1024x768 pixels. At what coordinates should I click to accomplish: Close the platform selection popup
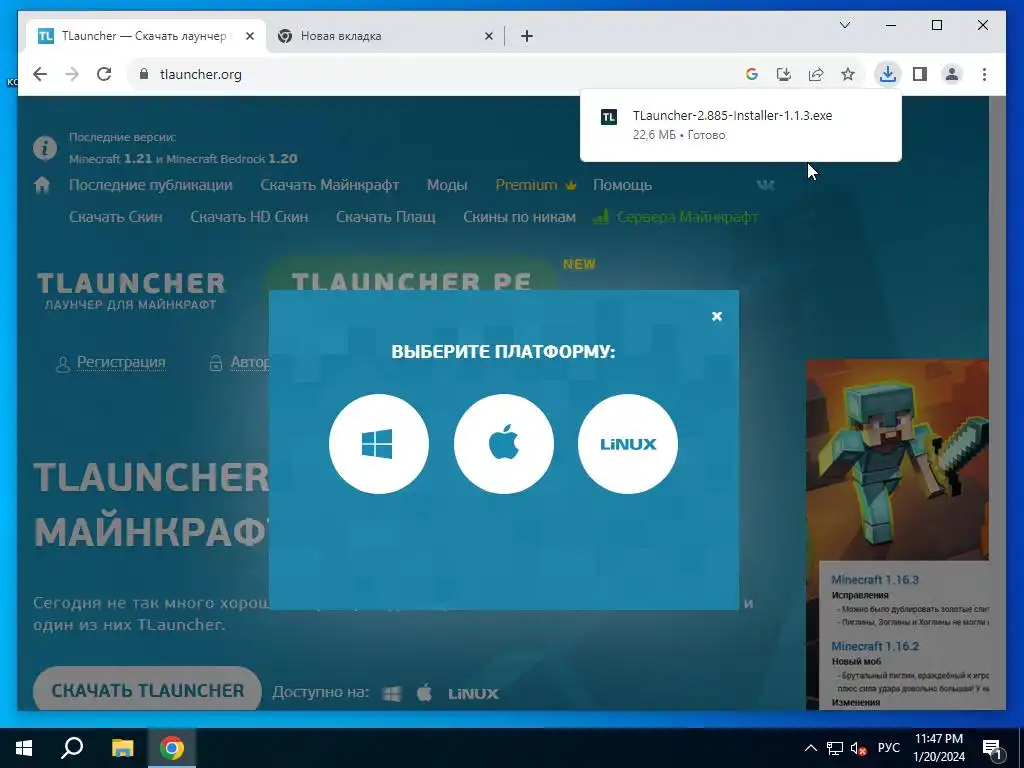point(716,316)
